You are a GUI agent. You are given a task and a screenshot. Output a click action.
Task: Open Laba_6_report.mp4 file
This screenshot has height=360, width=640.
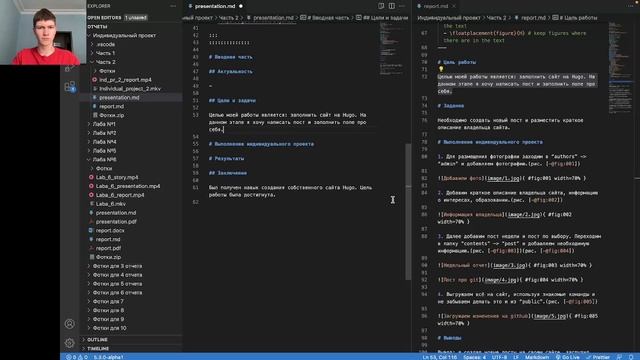[x=120, y=195]
